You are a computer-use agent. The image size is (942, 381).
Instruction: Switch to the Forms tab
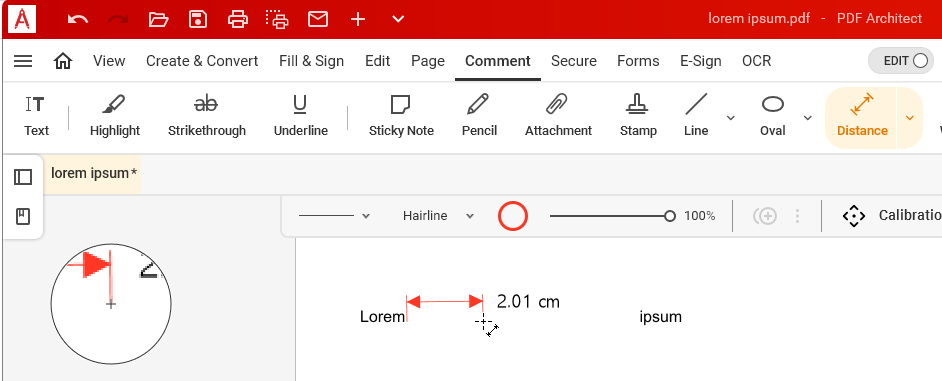tap(638, 61)
